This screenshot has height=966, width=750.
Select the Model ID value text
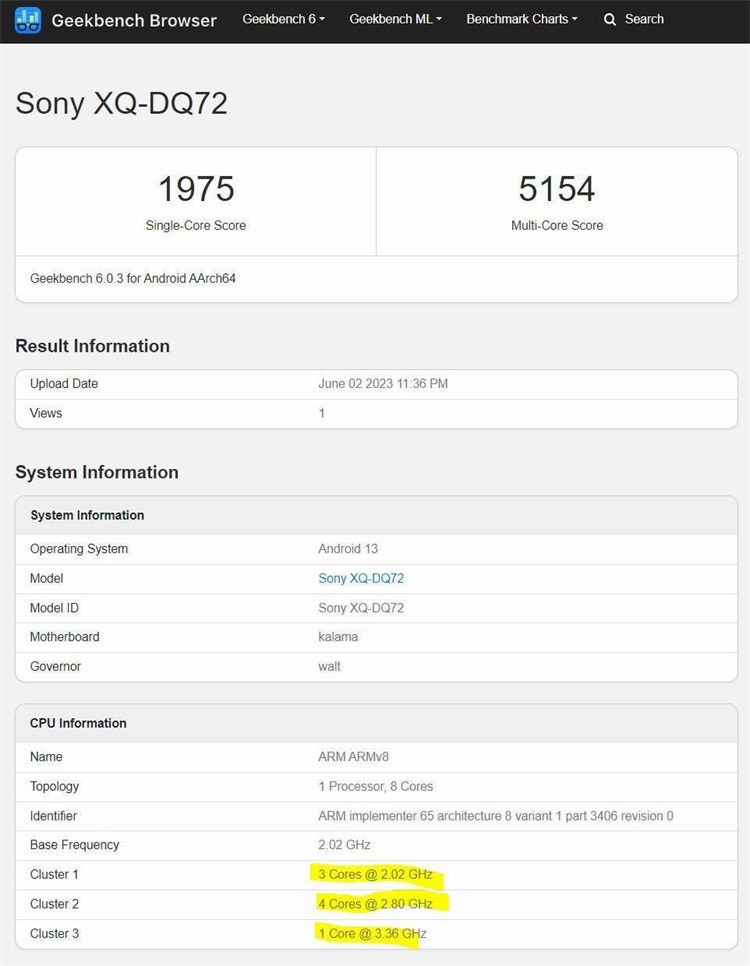click(x=361, y=608)
